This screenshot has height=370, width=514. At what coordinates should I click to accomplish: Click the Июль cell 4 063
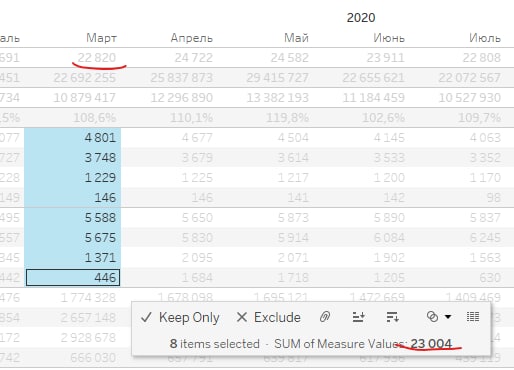click(x=485, y=138)
